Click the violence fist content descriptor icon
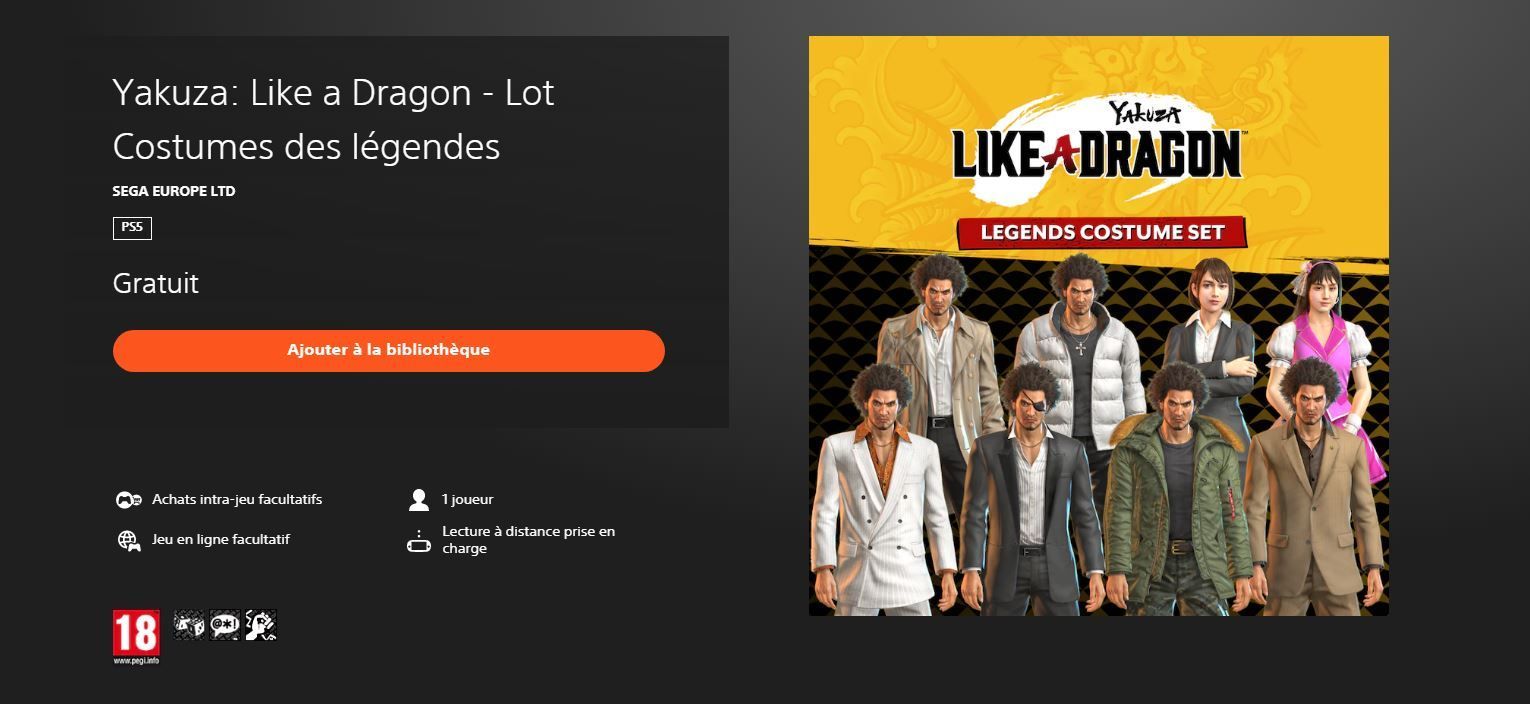 pos(261,625)
